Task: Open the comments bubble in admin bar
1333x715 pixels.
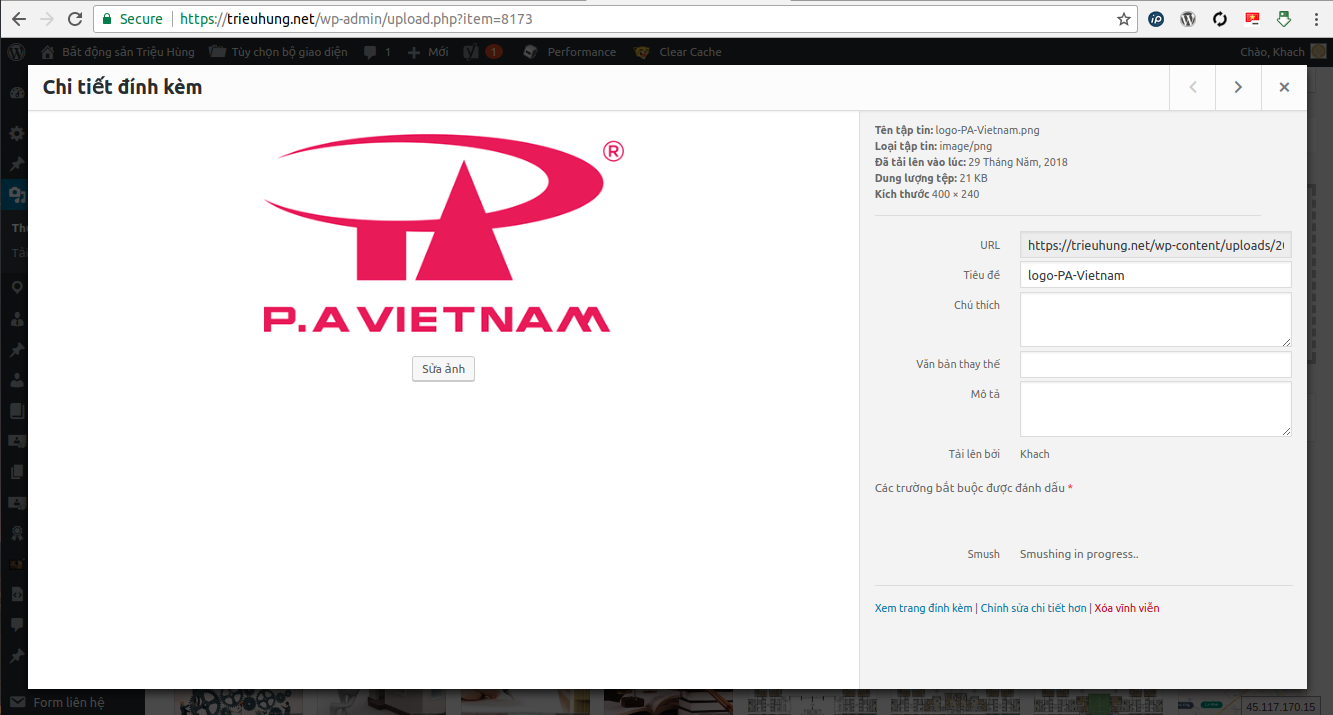Action: coord(377,52)
